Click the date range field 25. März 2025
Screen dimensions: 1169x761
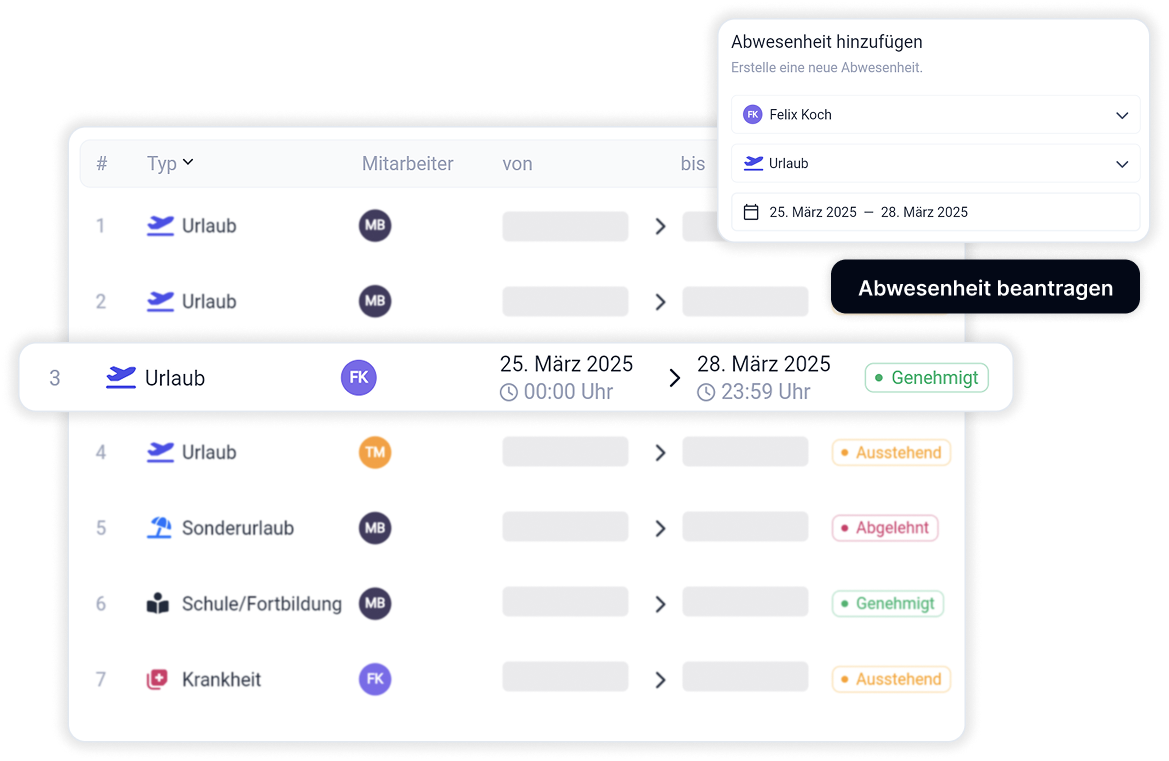935,212
